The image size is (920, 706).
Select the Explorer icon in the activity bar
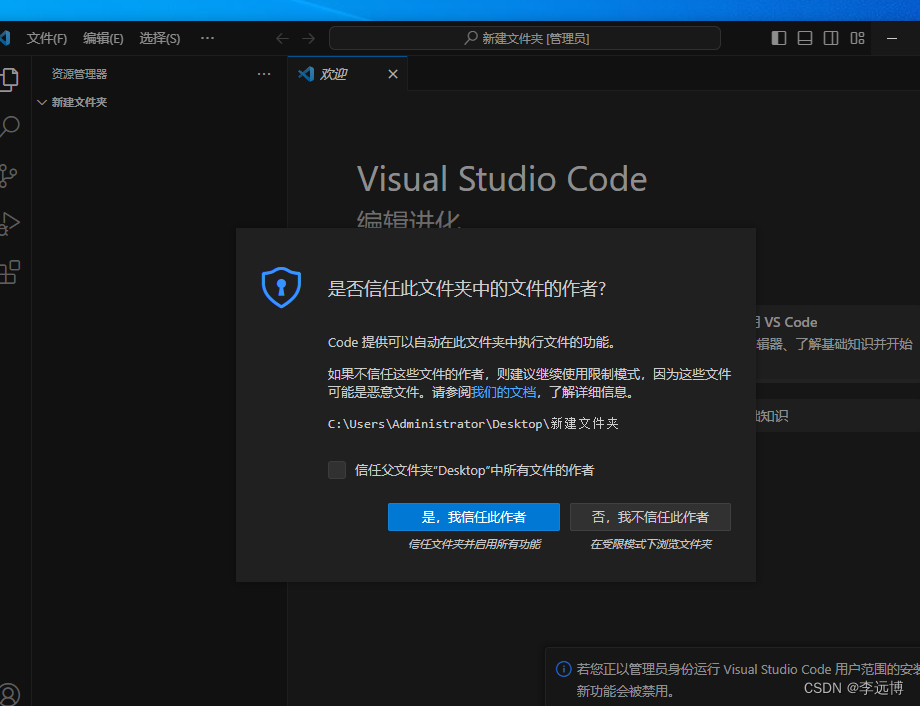coord(12,78)
